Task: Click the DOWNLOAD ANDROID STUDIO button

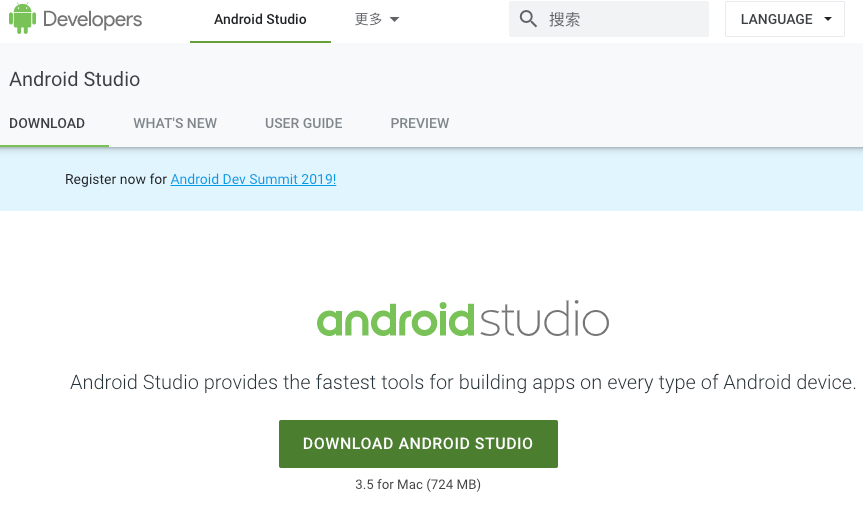Action: click(x=418, y=444)
